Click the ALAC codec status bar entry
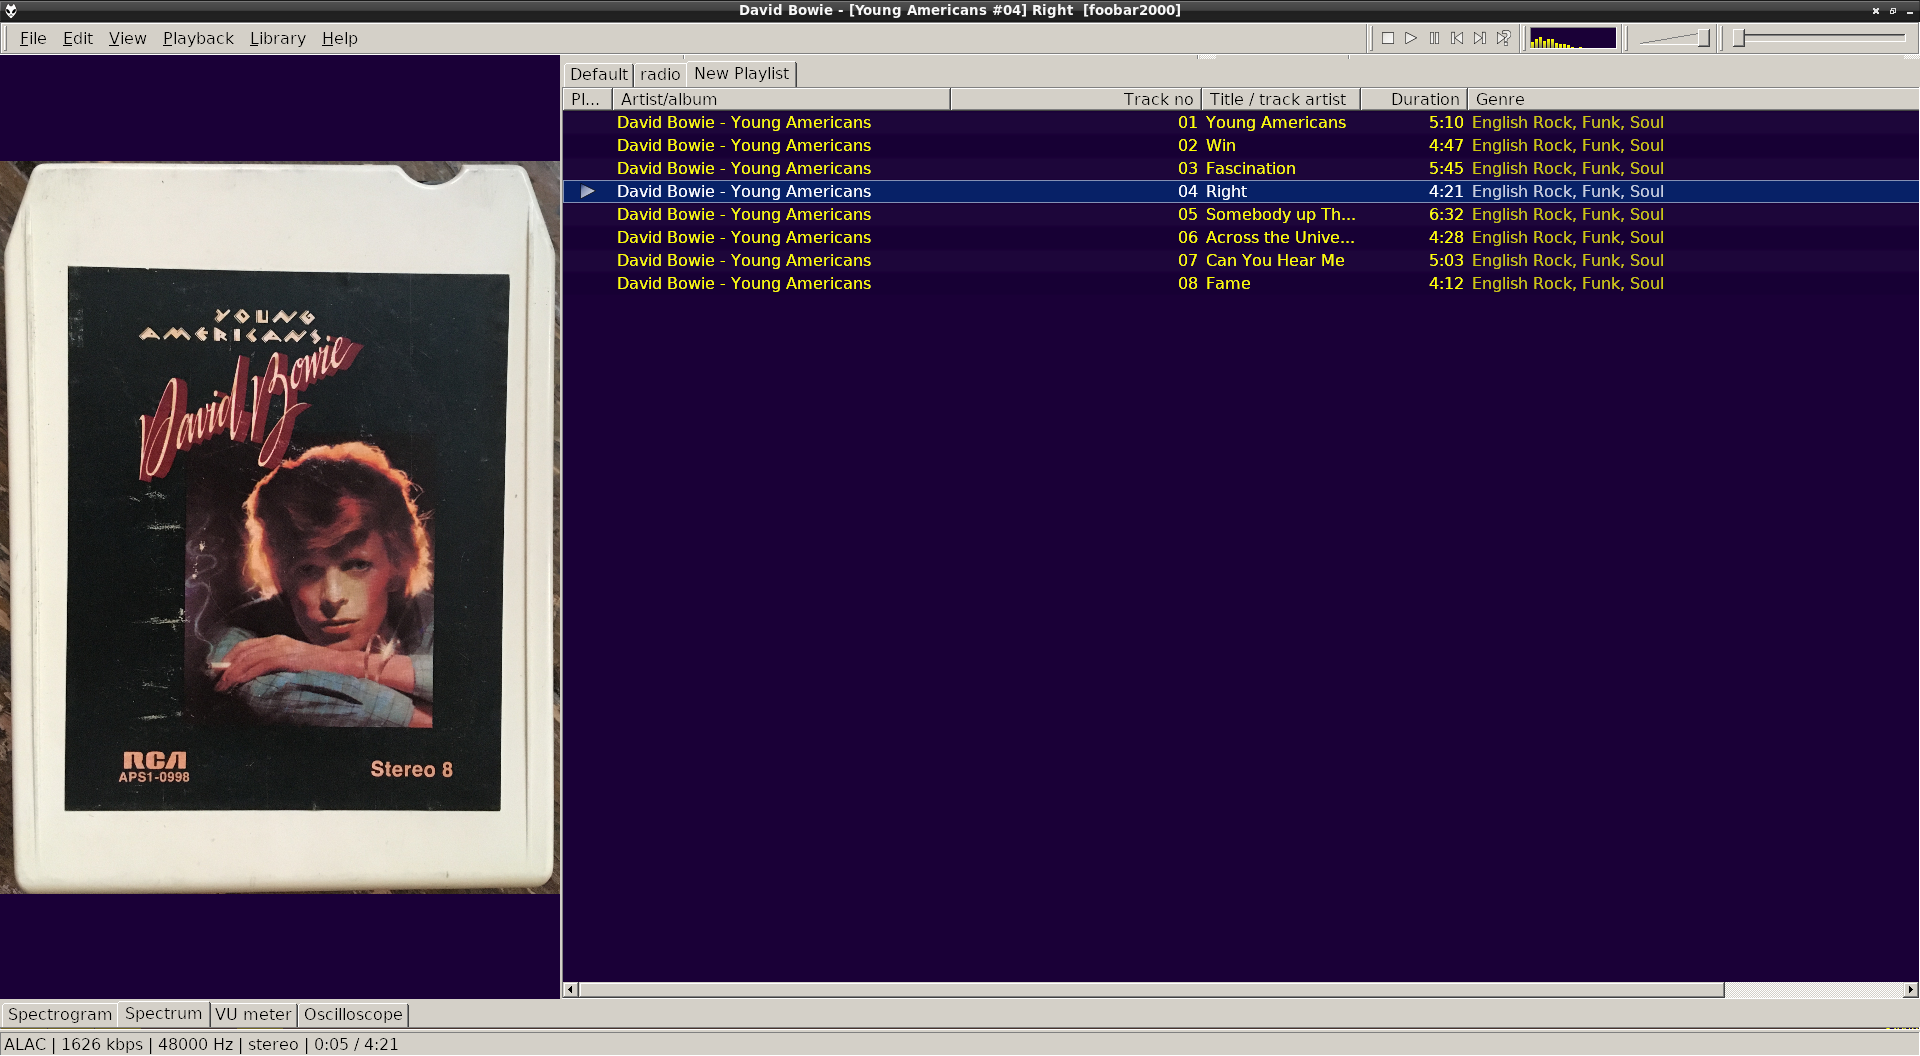Viewport: 1920px width, 1056px height. (x=25, y=1044)
